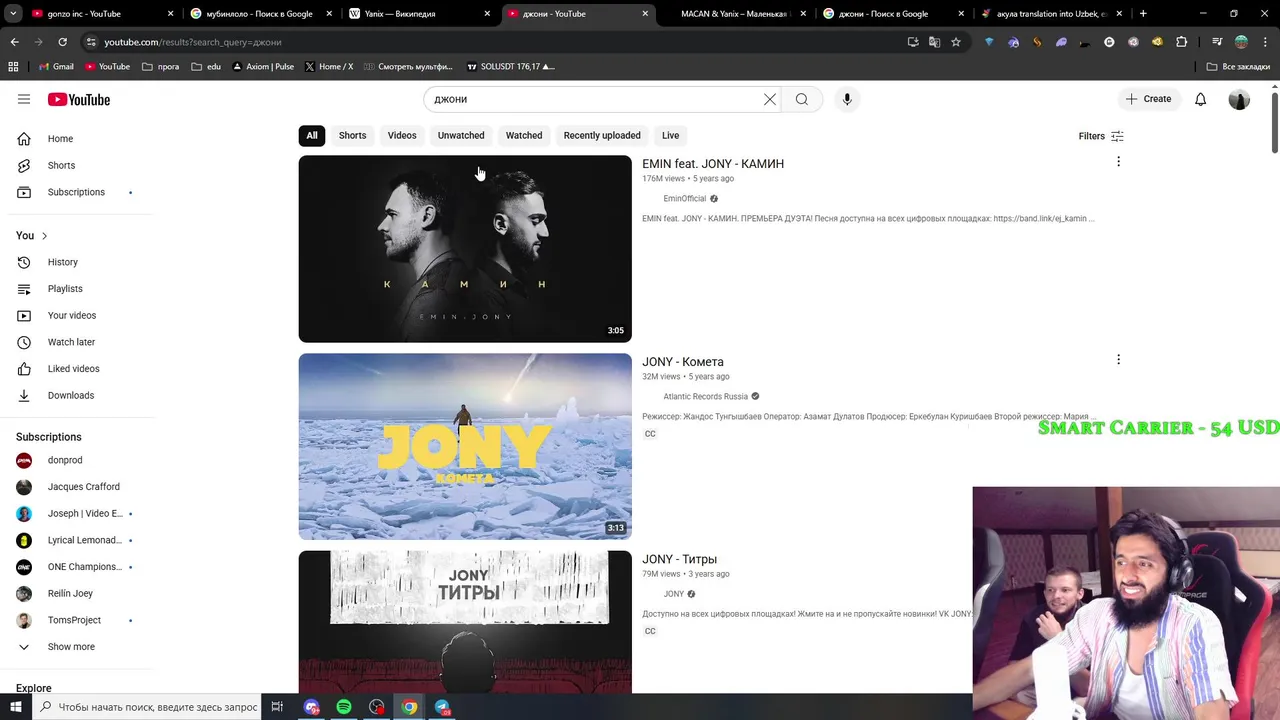
Task: Open the прога bookmarks folder
Action: point(160,67)
